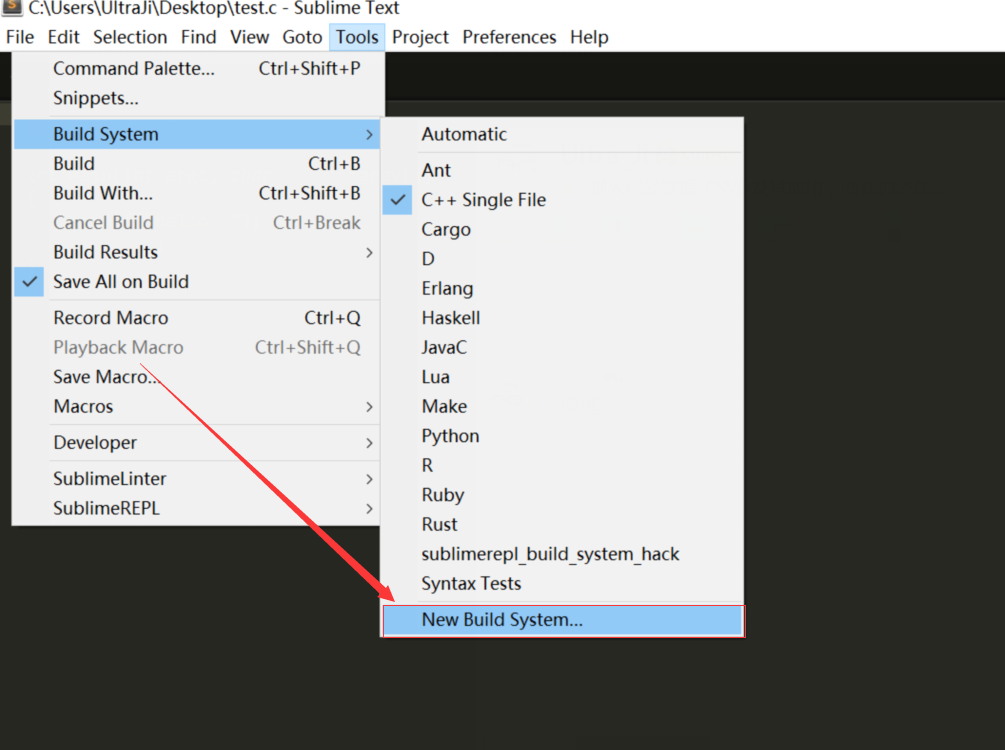Open the Help menu
The image size is (1005, 750).
589,37
